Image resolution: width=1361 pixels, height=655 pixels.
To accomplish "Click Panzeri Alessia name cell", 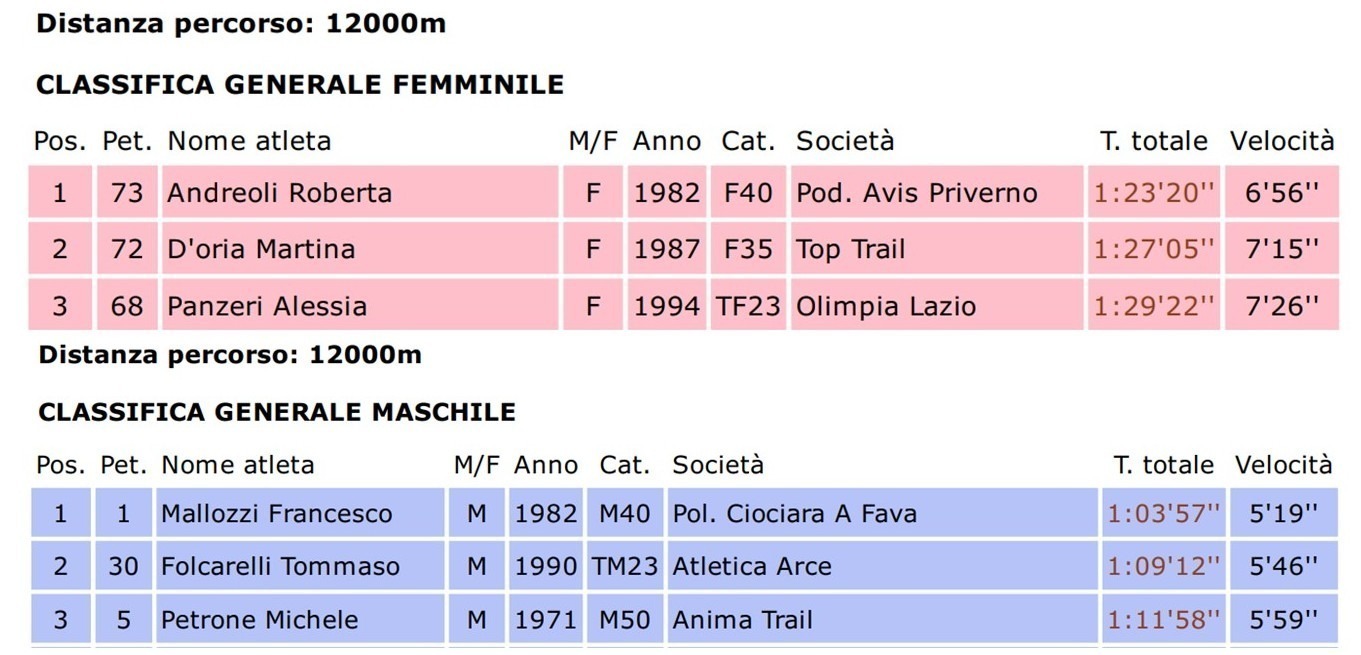I will [x=267, y=306].
